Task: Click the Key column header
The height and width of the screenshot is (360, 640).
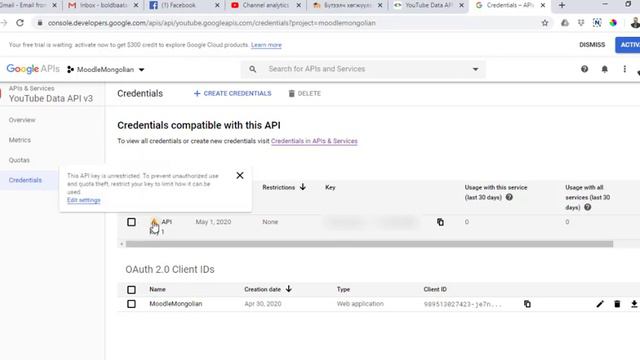Action: tap(330, 187)
